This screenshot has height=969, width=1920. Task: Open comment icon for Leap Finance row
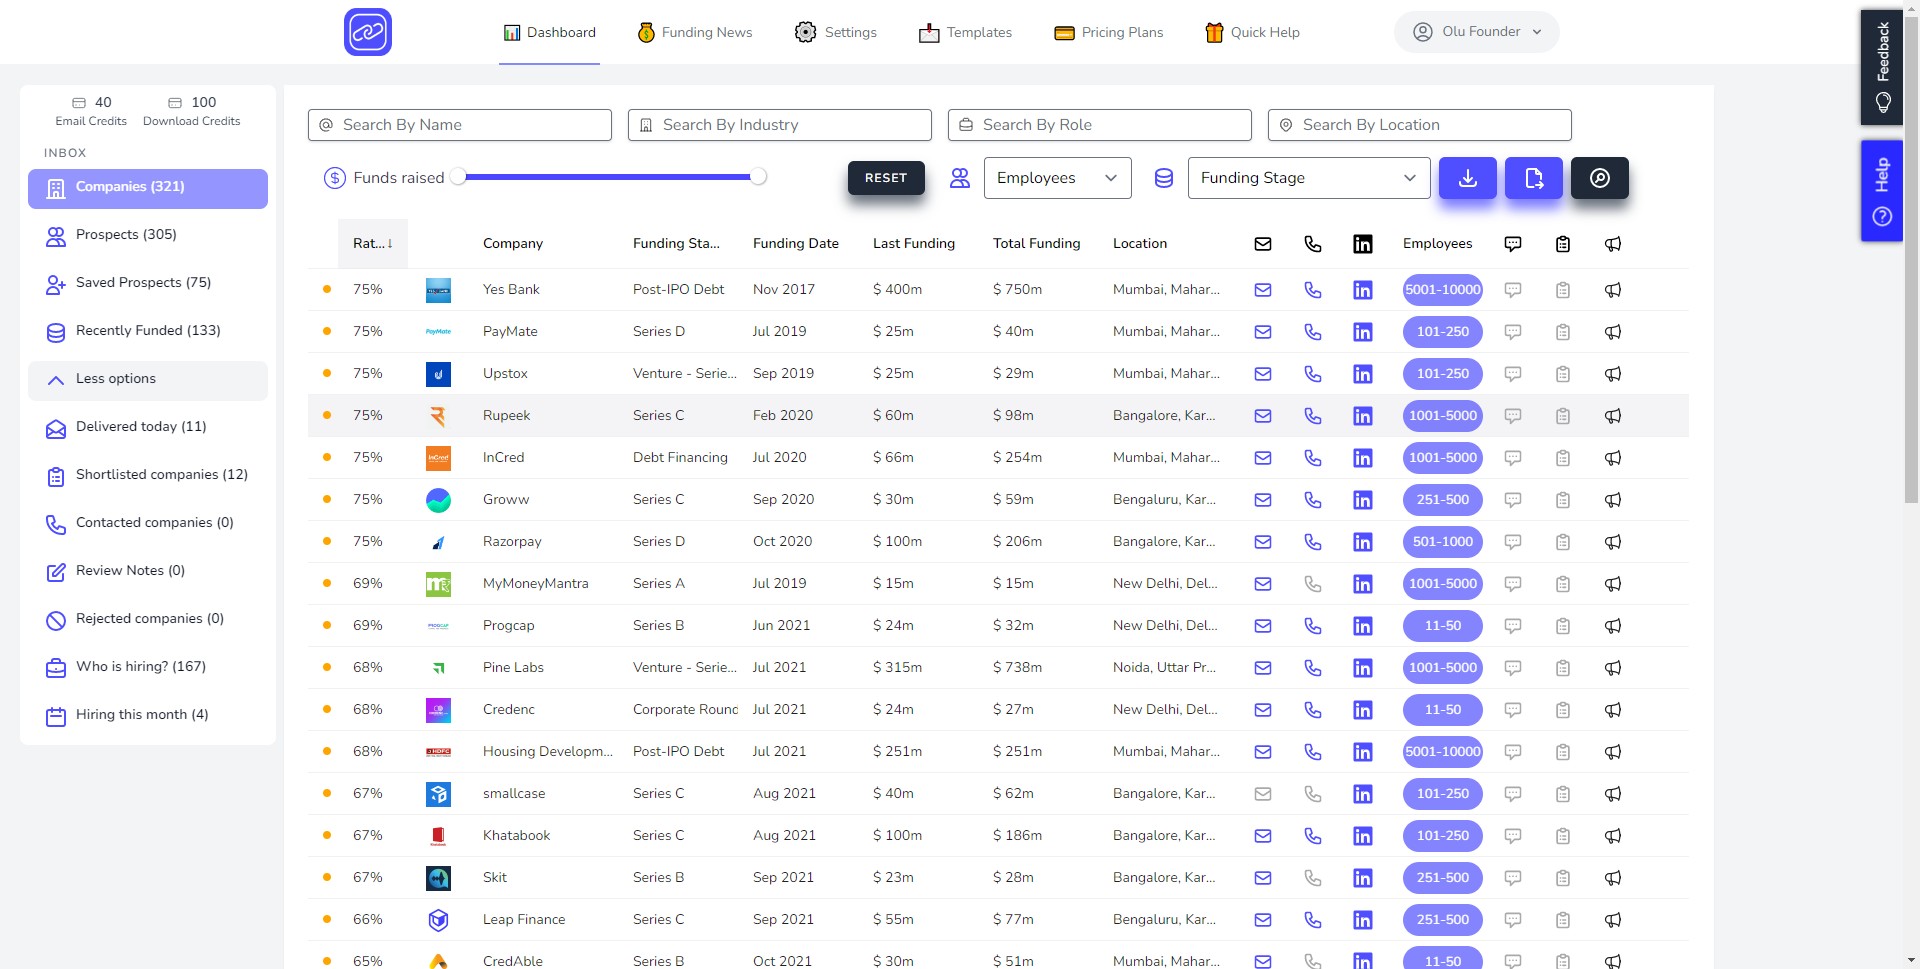click(1513, 920)
